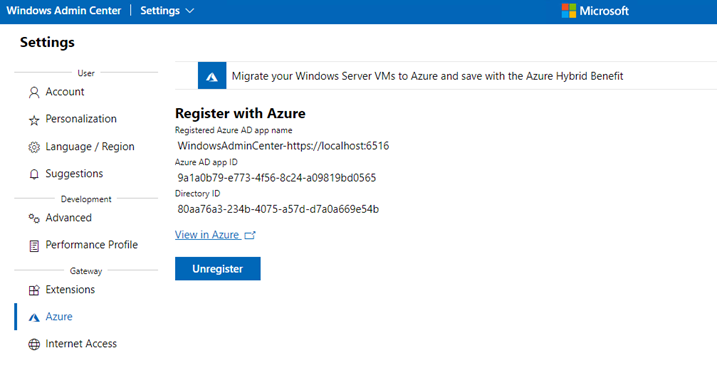Click the Extensions puzzle icon
The height and width of the screenshot is (366, 717).
(x=34, y=290)
